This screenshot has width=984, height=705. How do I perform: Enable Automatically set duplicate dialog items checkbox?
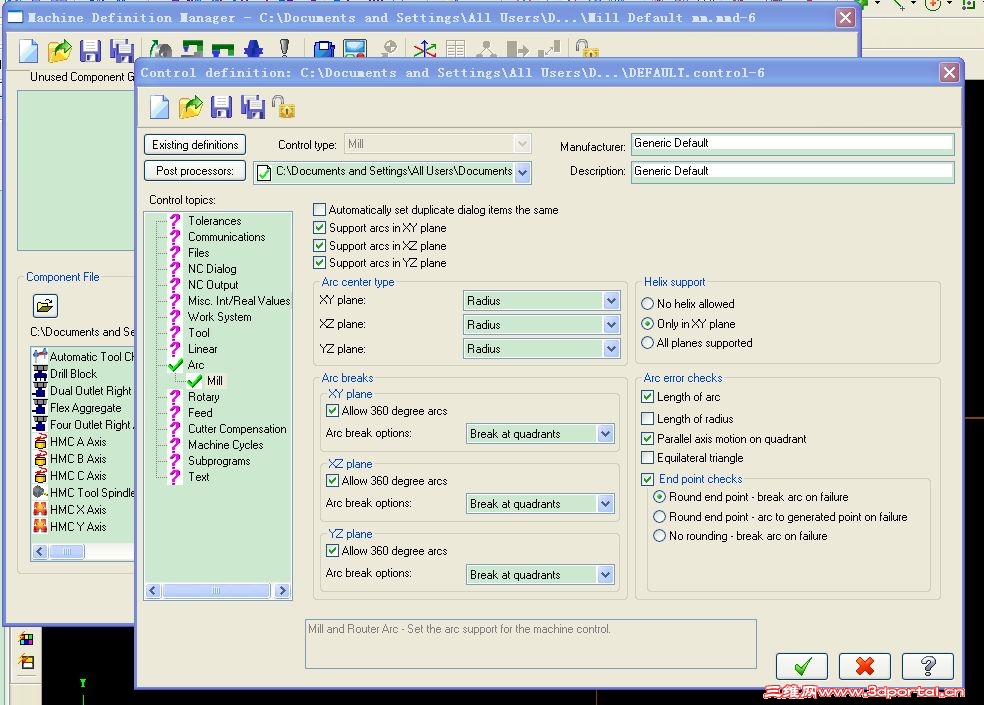319,210
